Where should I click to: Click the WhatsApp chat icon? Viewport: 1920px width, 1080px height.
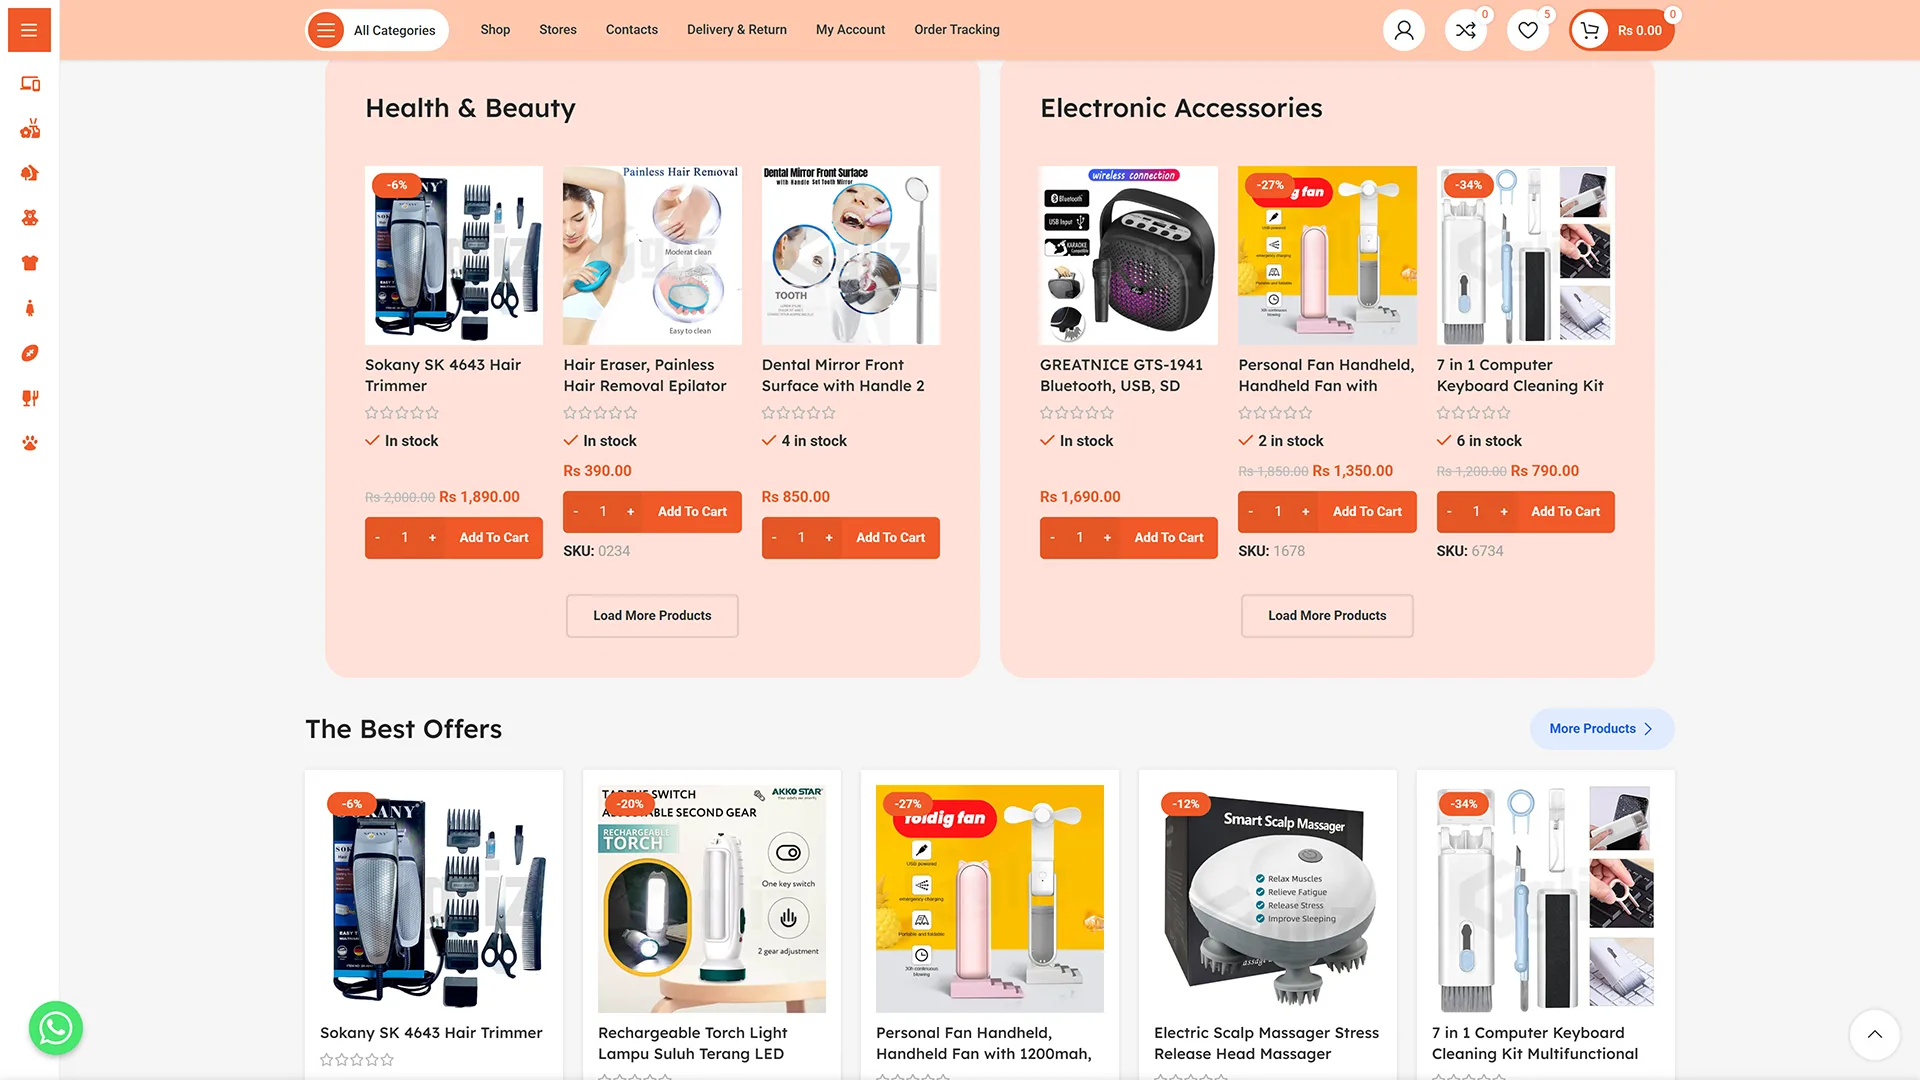coord(55,1028)
